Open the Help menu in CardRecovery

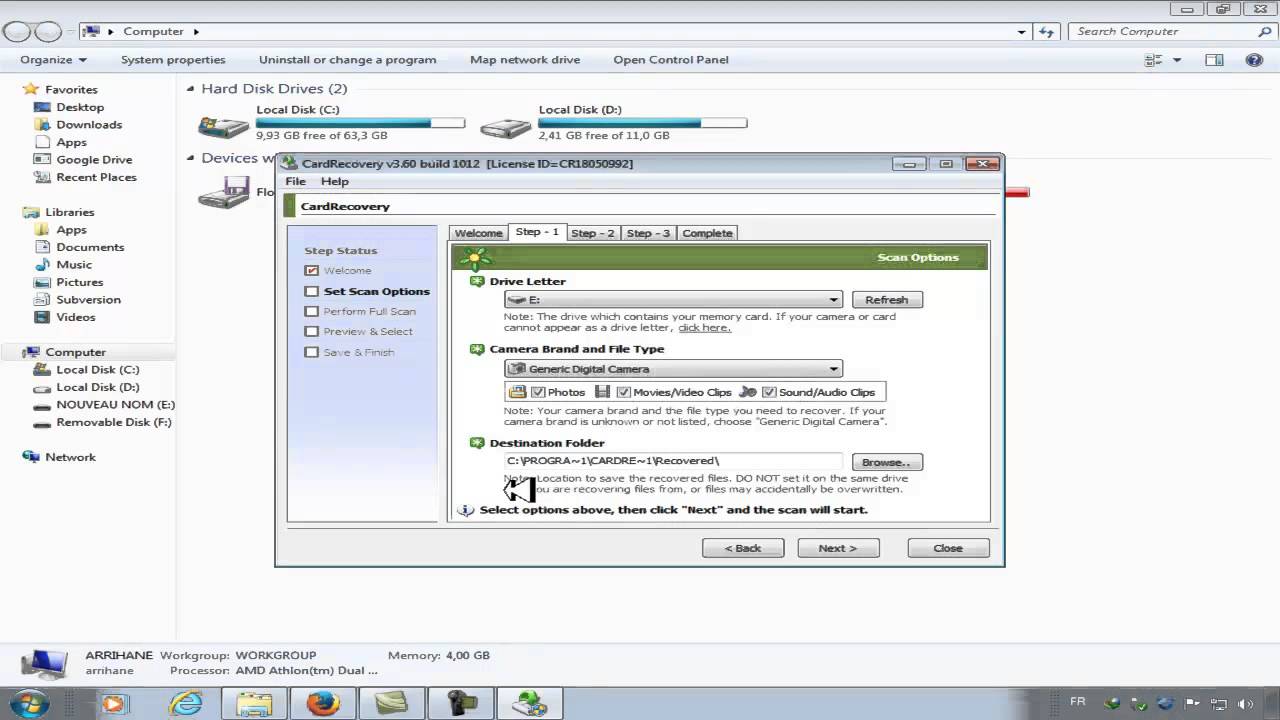[x=334, y=182]
